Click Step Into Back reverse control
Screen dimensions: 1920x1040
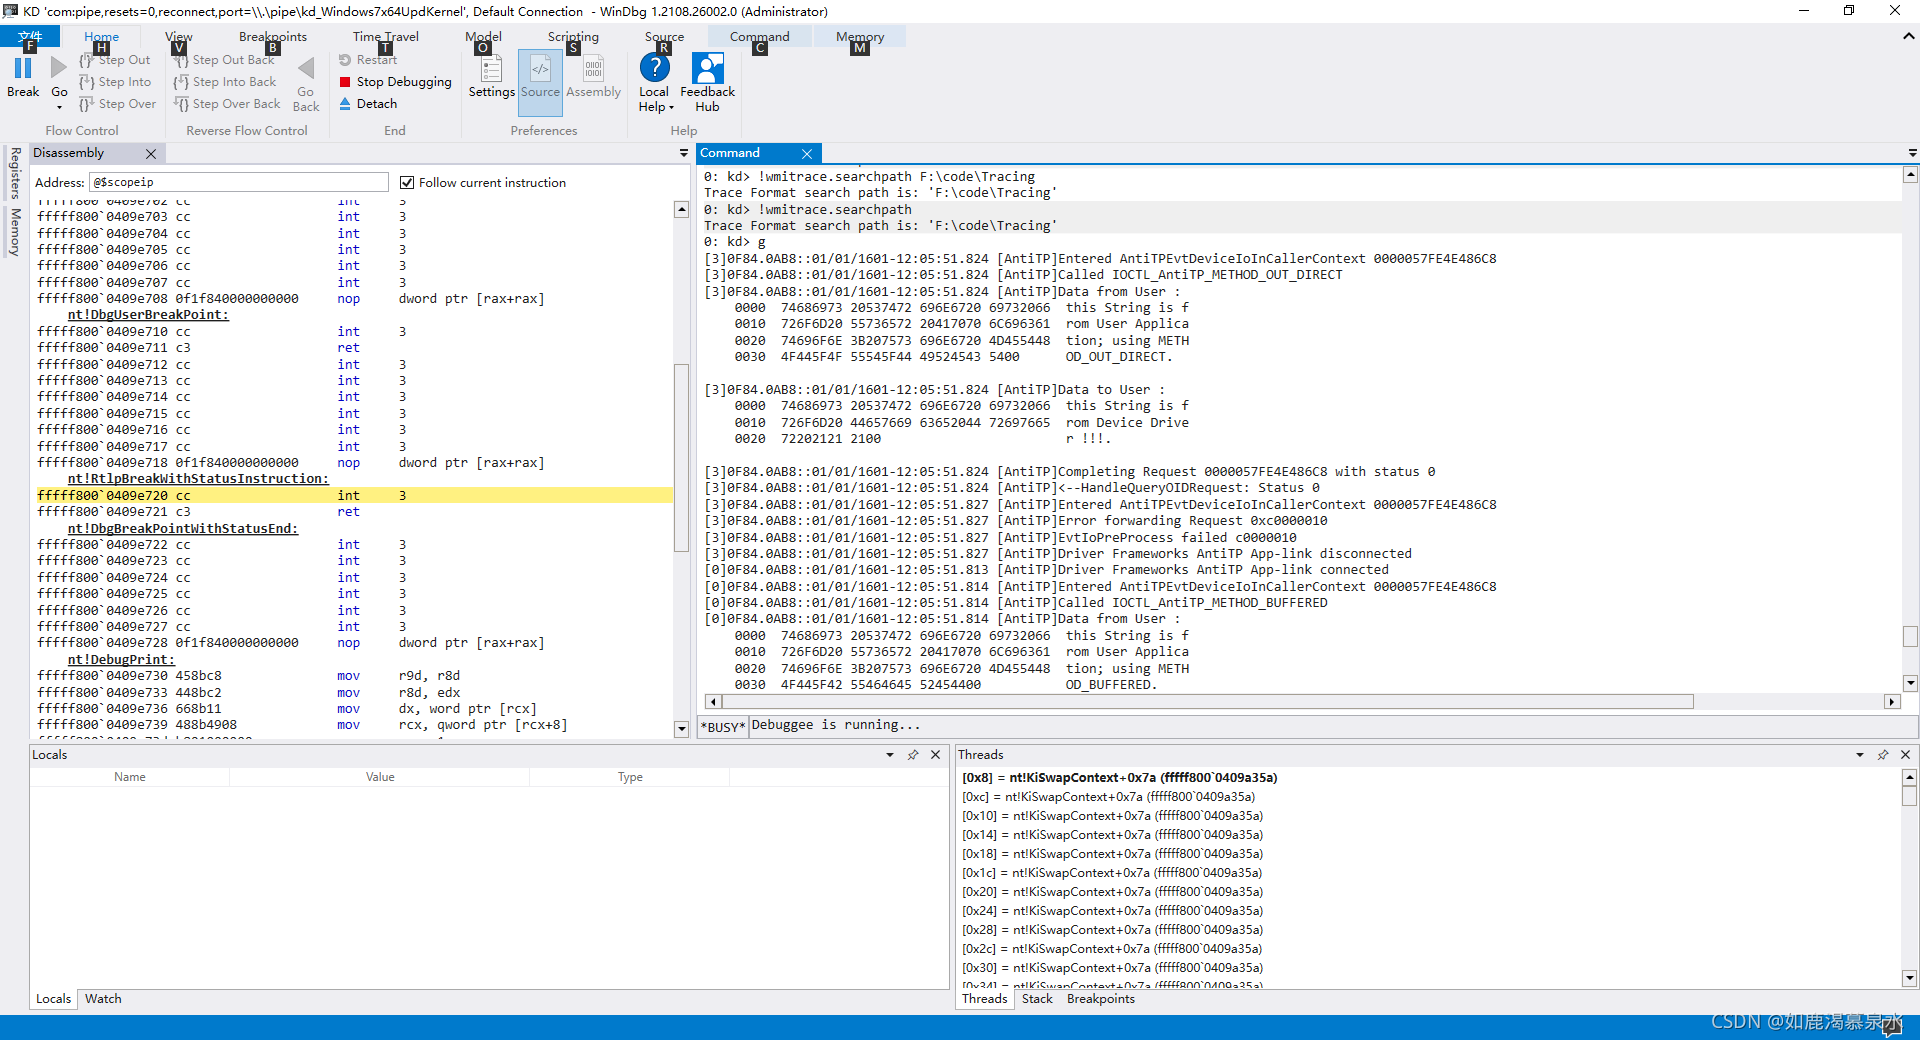[x=225, y=82]
